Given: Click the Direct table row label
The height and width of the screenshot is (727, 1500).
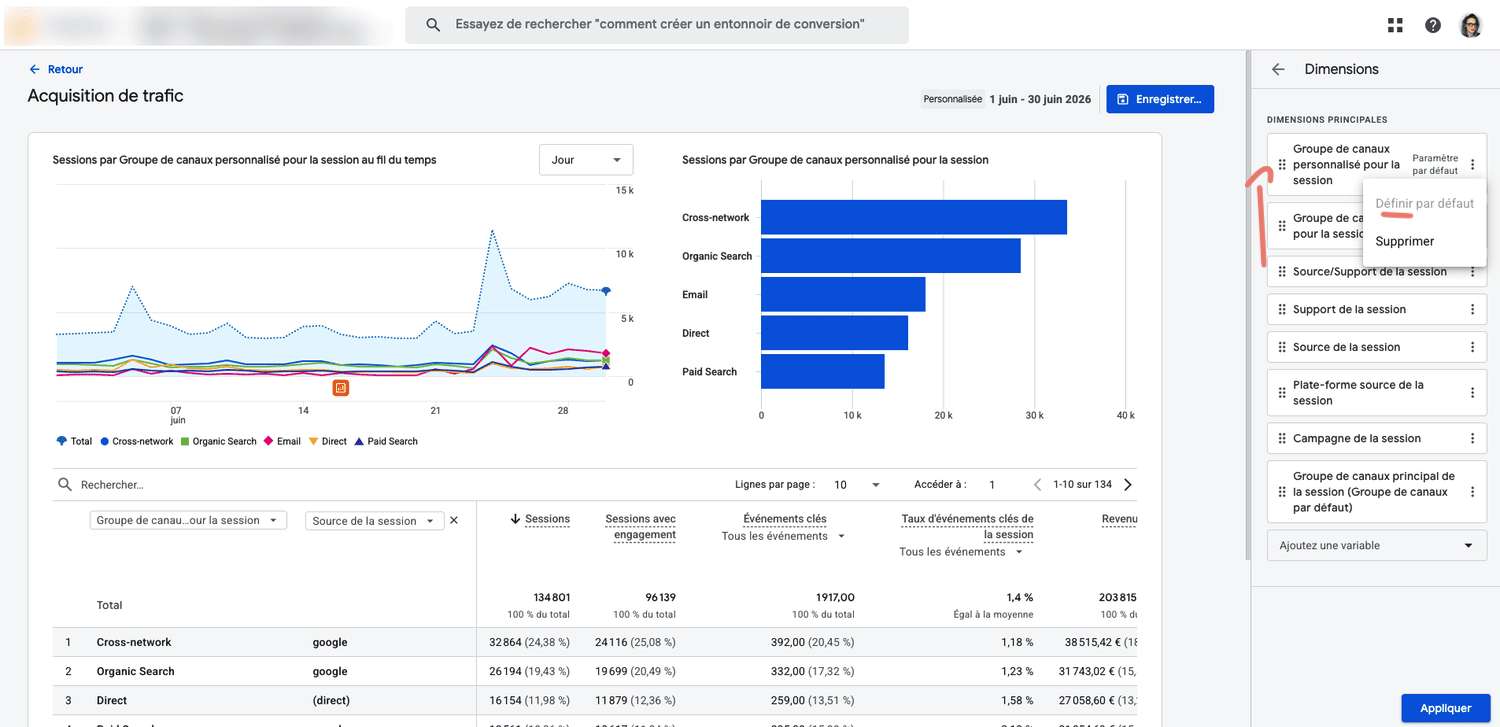Looking at the screenshot, I should 114,700.
